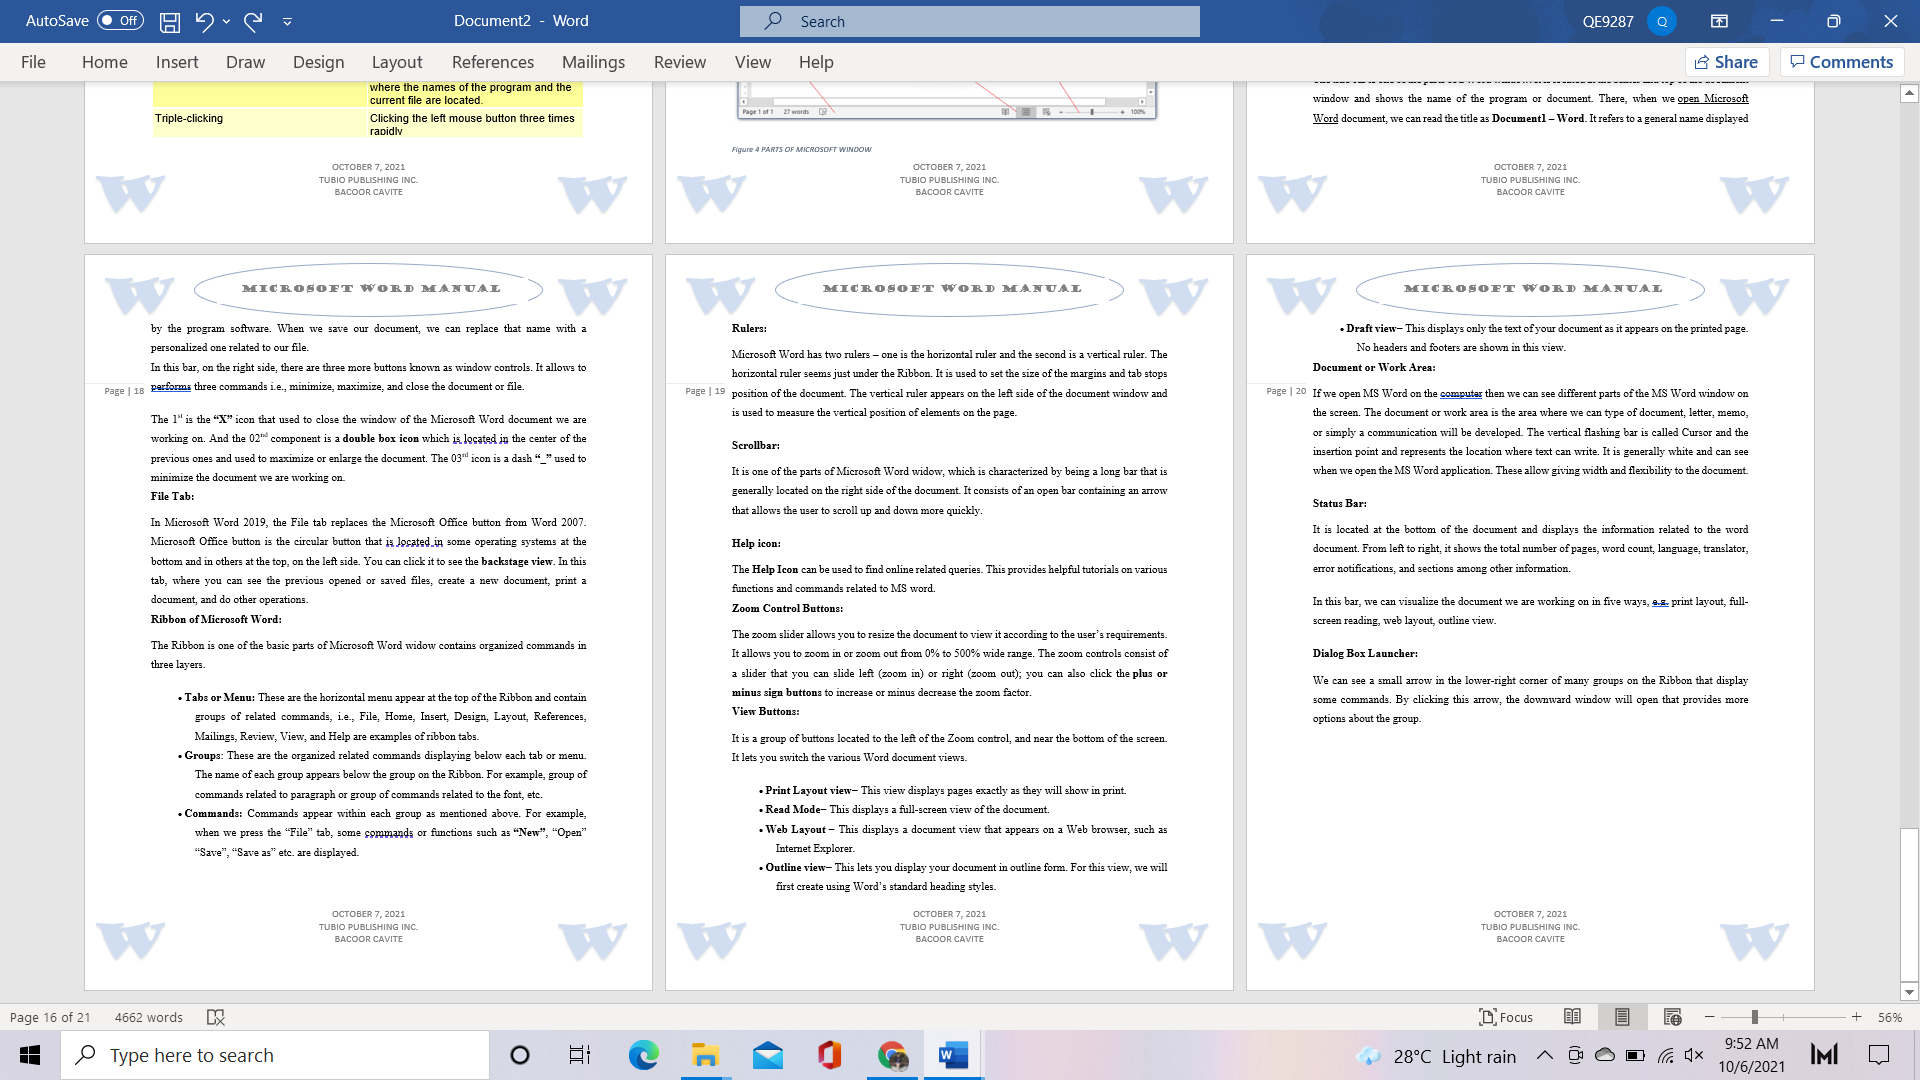Switch to the Home tab
Viewport: 1920px width, 1080px height.
[x=104, y=62]
